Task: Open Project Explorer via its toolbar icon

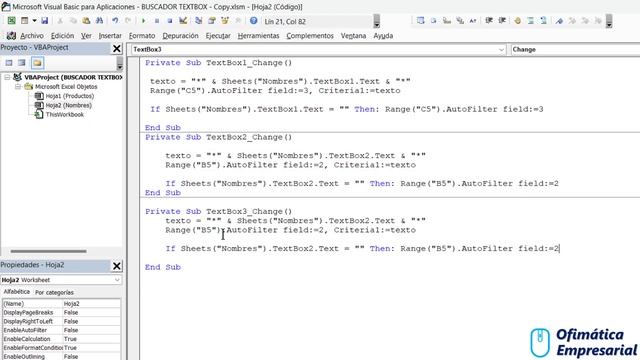Action: point(198,21)
